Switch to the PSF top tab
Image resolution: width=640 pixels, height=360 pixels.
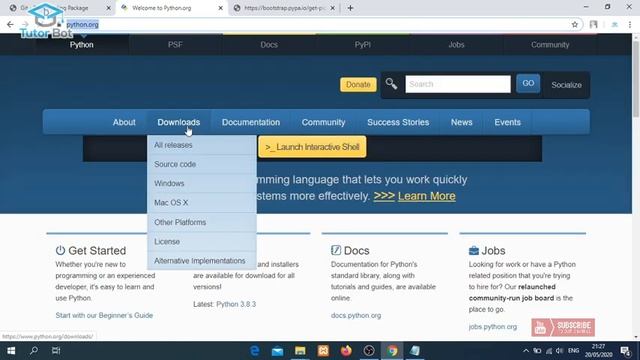175,45
